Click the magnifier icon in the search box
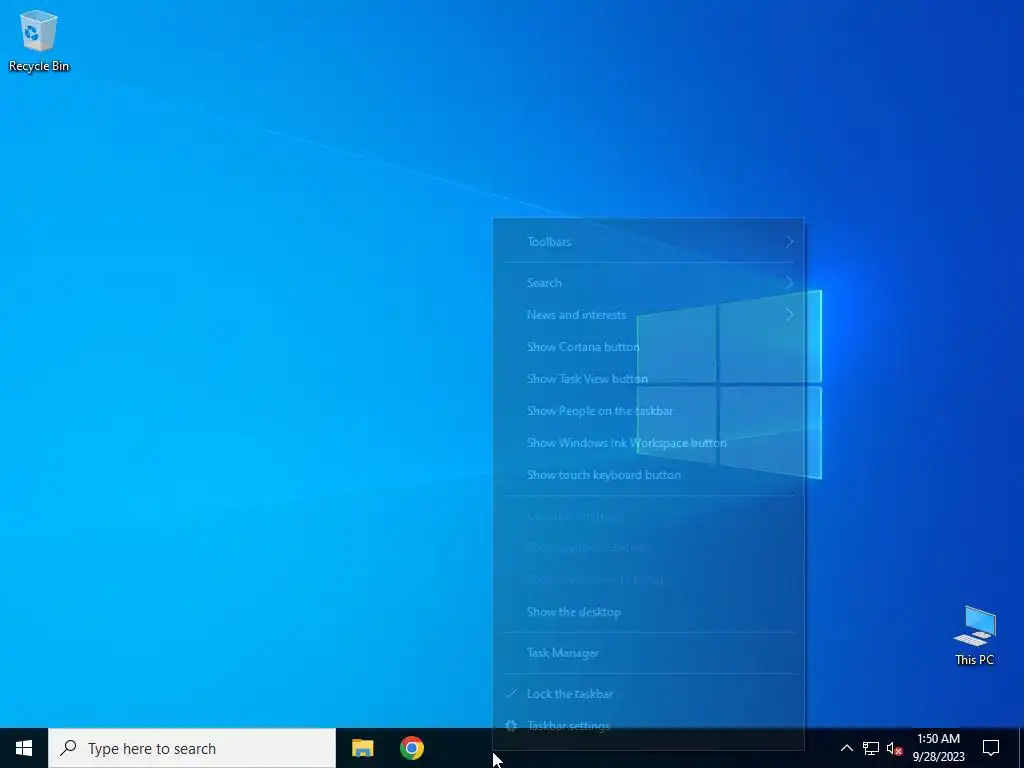1024x768 pixels. (x=68, y=748)
